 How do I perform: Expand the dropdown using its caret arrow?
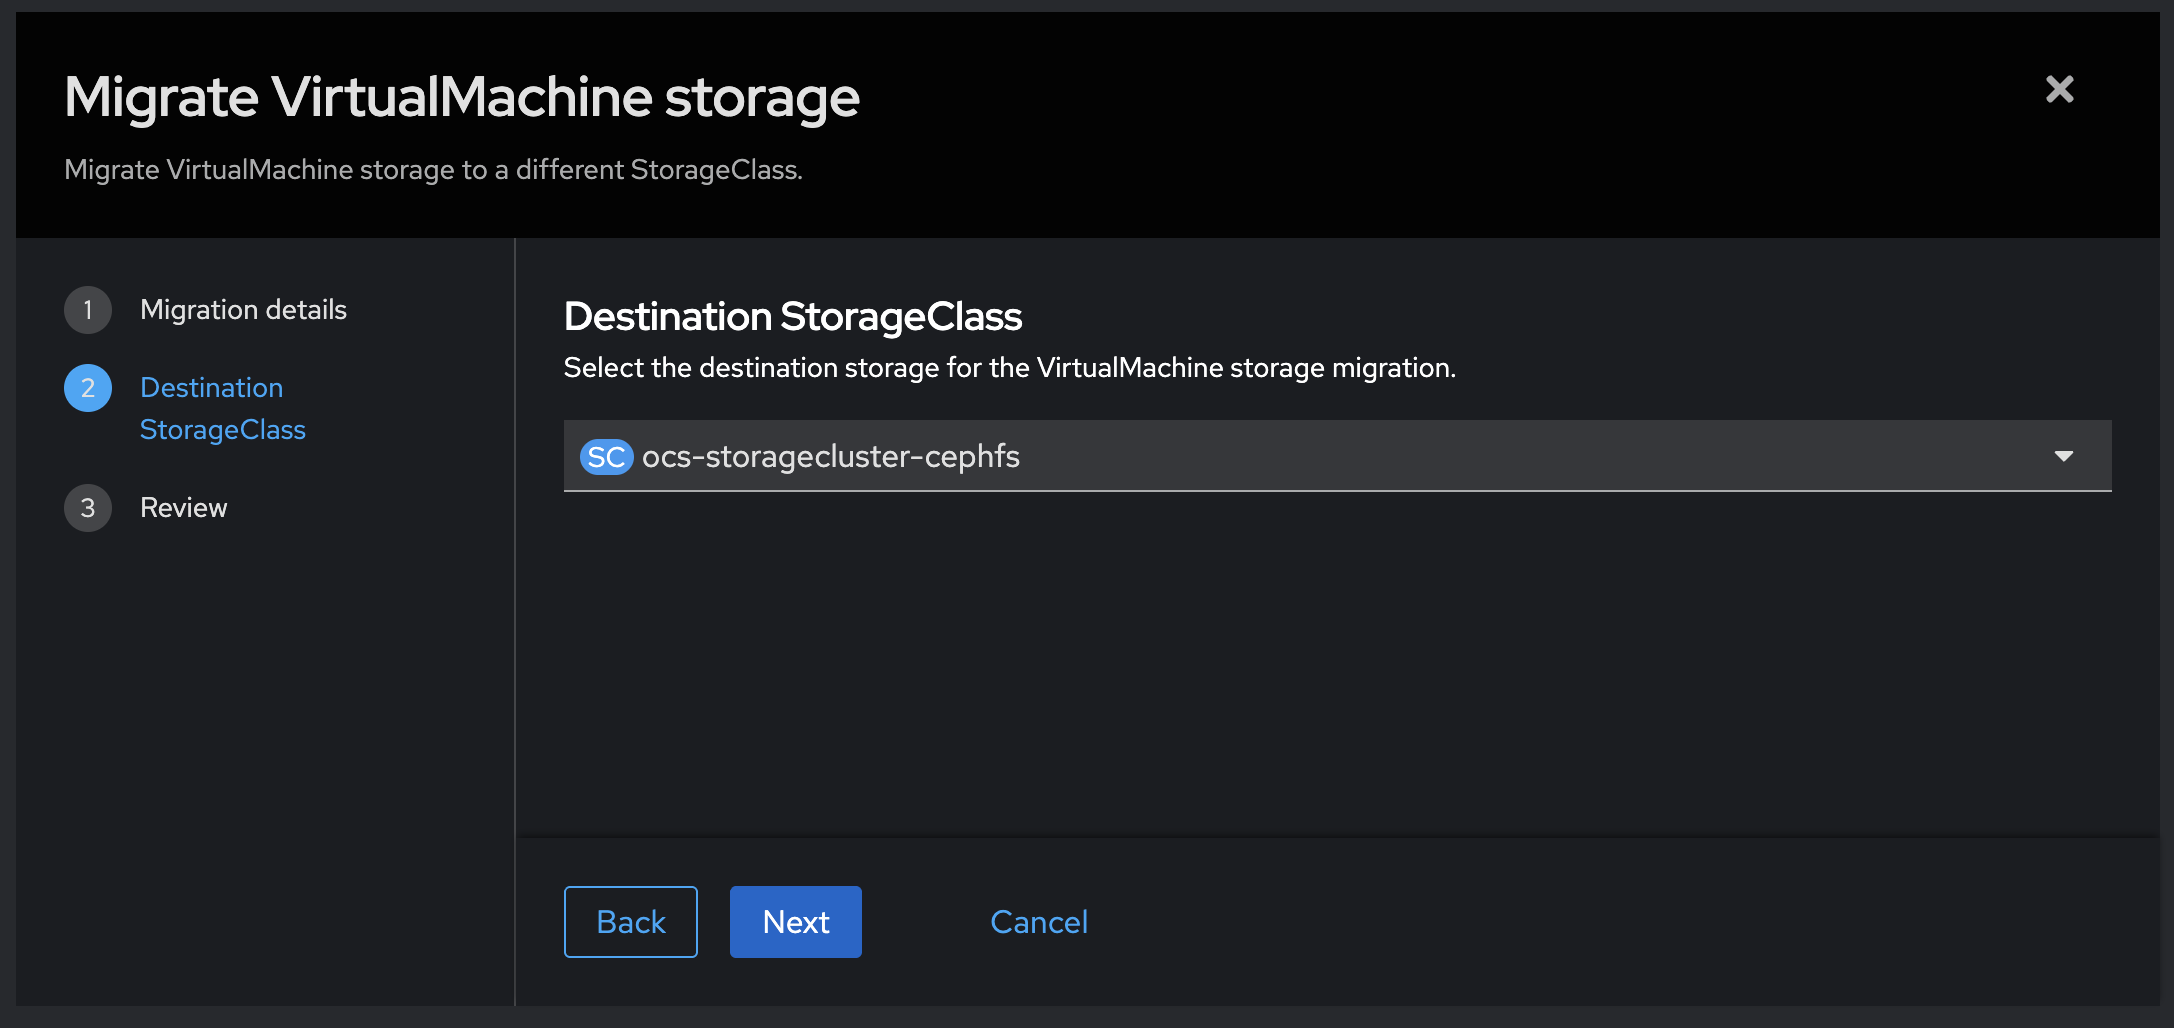tap(2063, 456)
